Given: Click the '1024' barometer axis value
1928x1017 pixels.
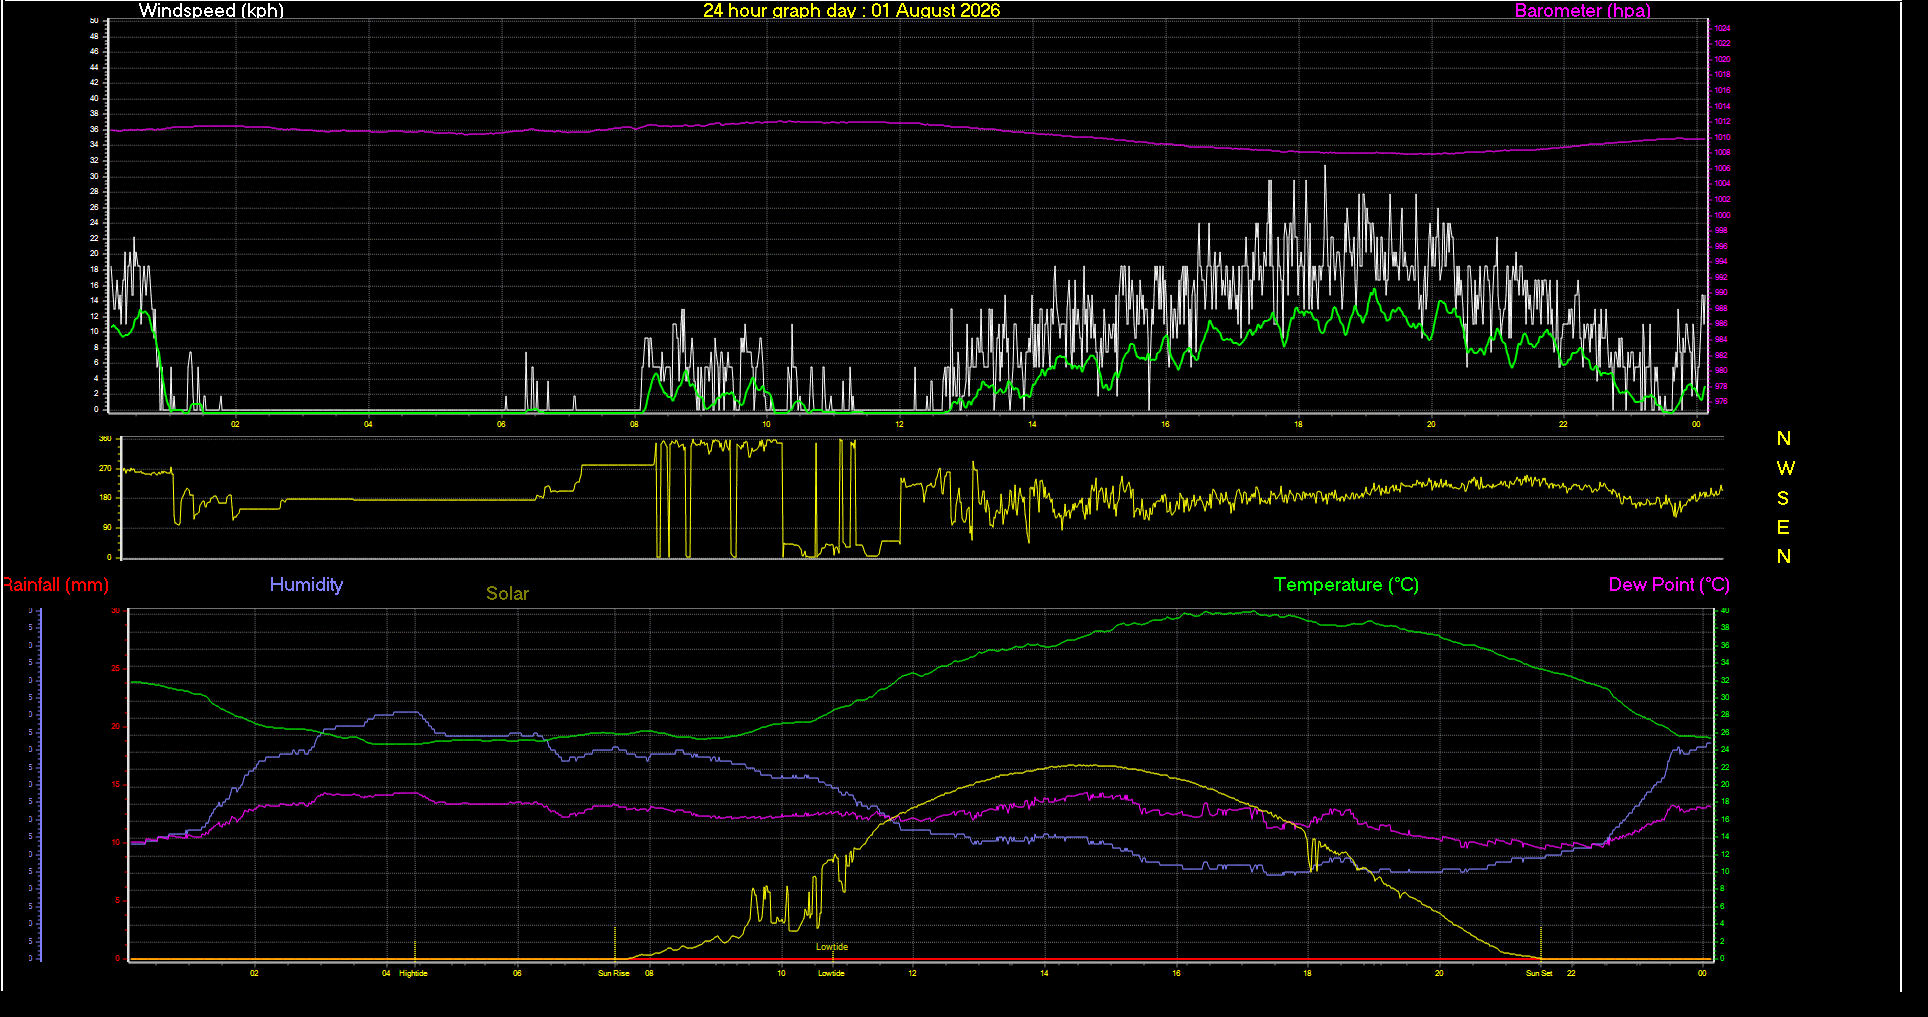Looking at the screenshot, I should click(x=1722, y=28).
